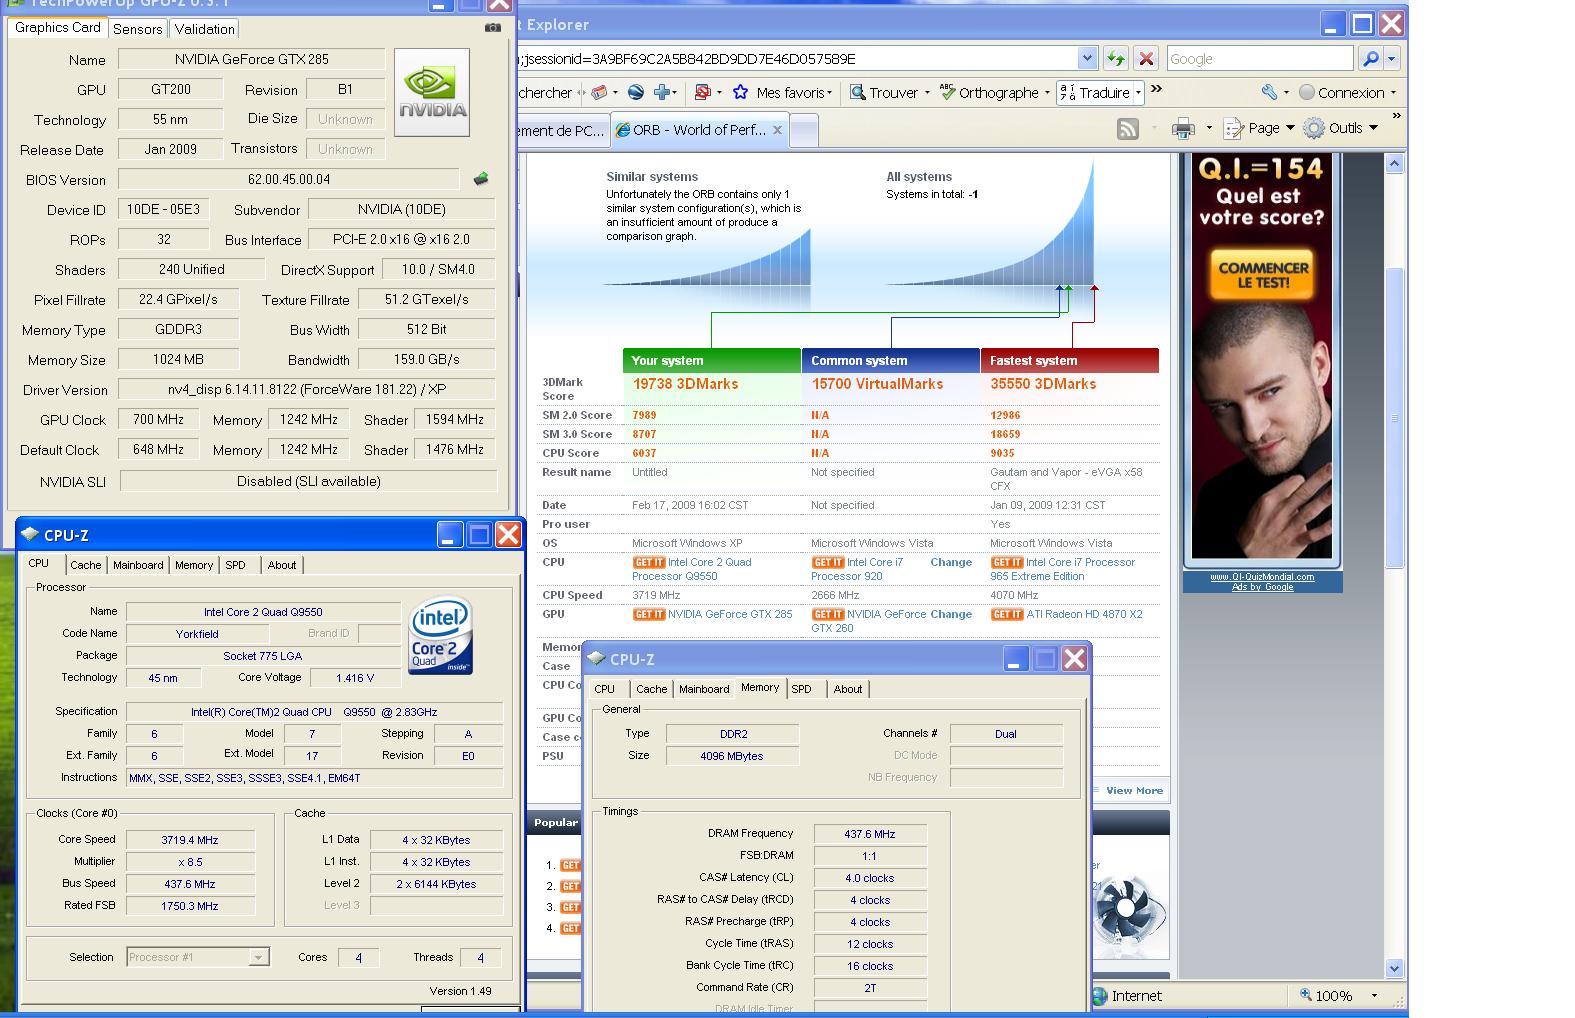The width and height of the screenshot is (1575, 1018).
Task: Click the magnifier search button beside Google box
Action: pyautogui.click(x=1370, y=59)
